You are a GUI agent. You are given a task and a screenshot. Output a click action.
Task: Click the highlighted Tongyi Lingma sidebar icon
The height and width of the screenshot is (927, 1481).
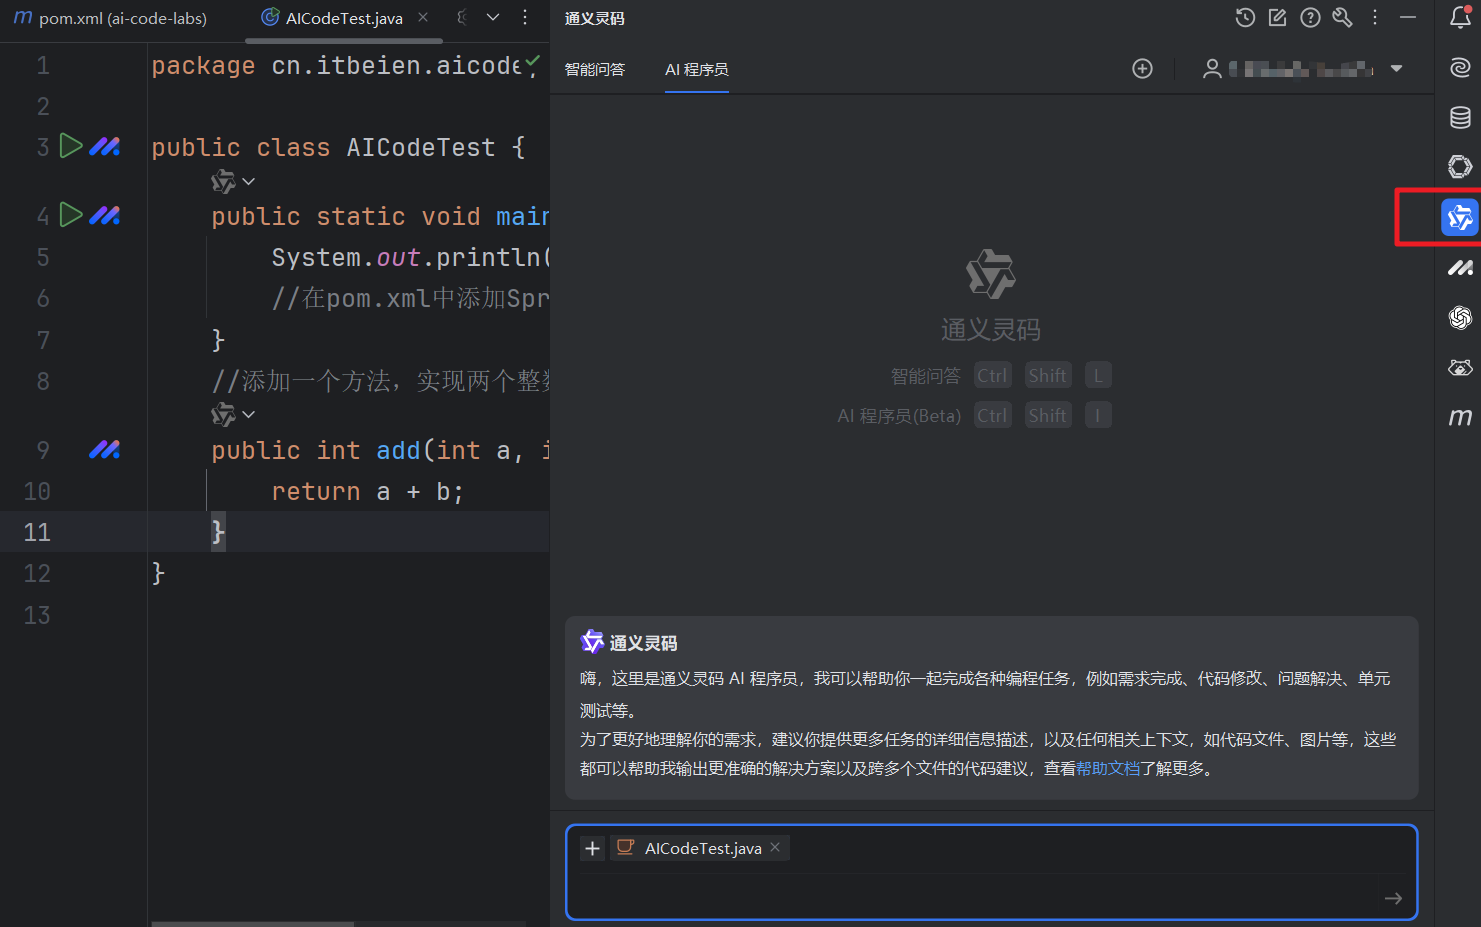click(1460, 217)
